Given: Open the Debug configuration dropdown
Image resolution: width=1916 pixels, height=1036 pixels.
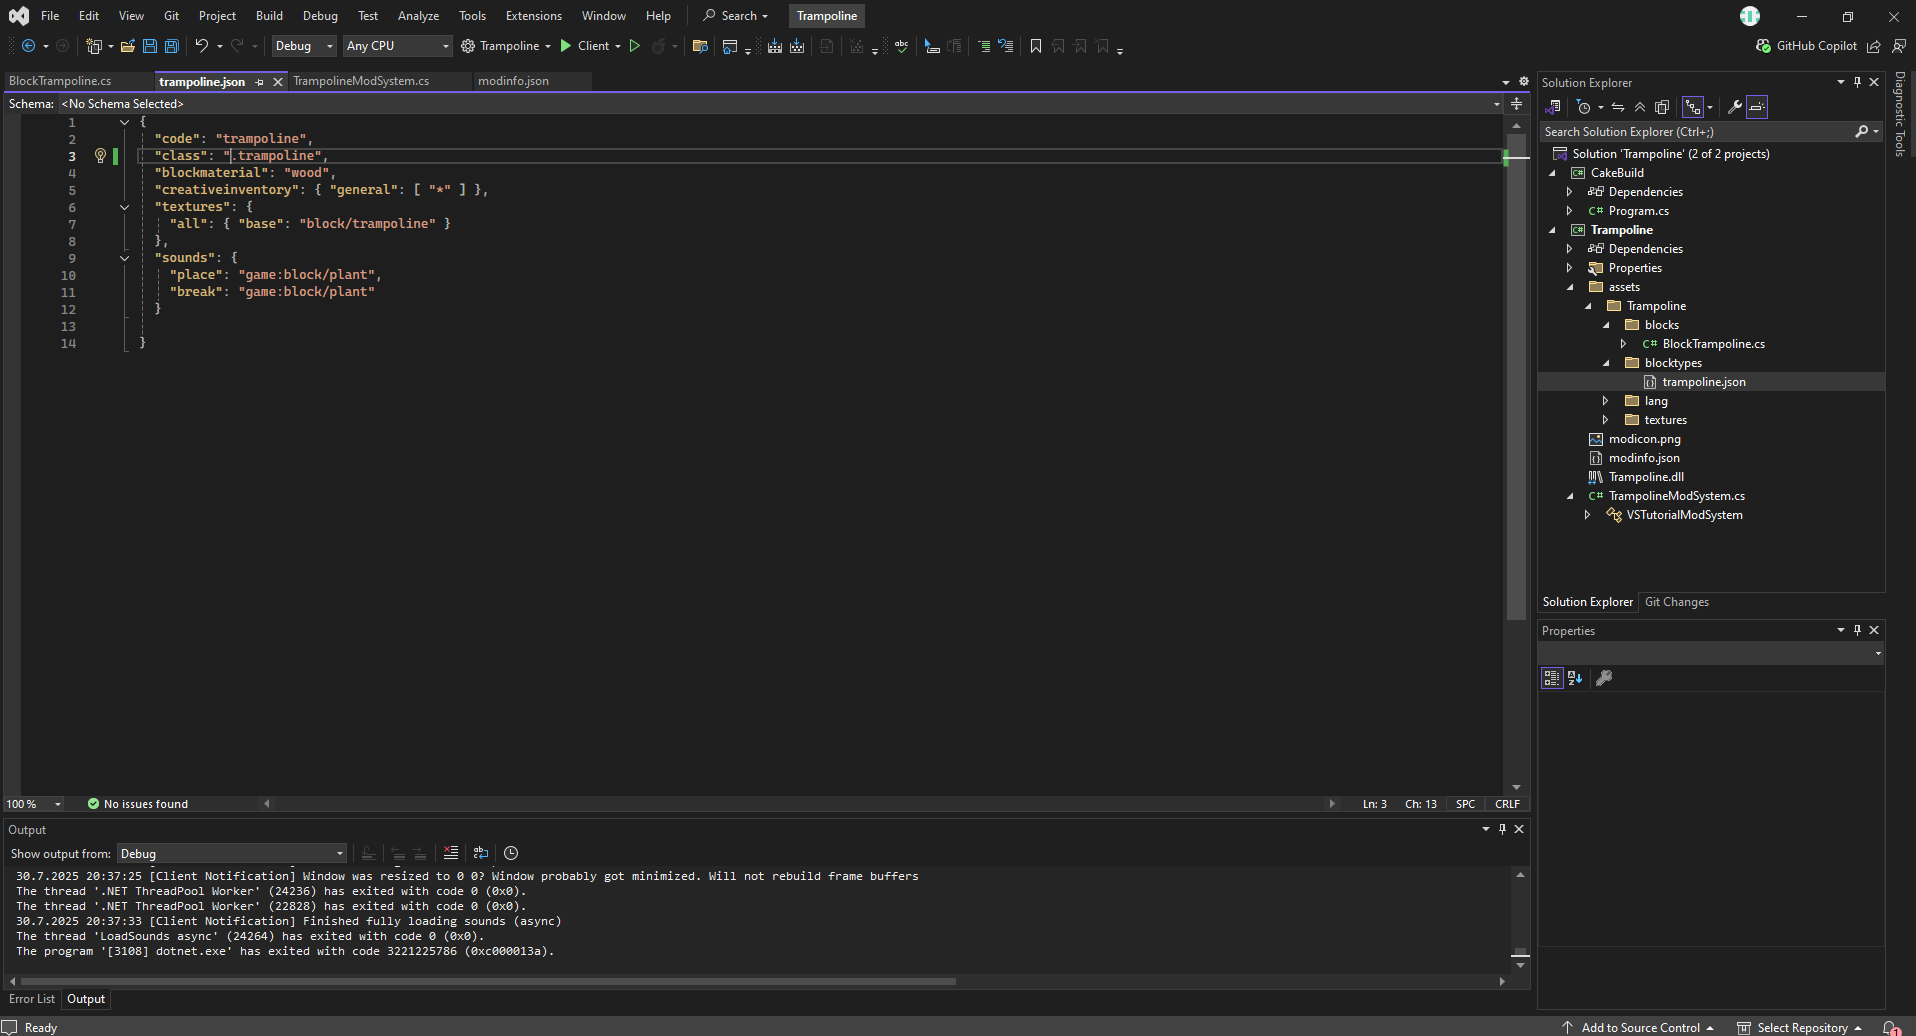Looking at the screenshot, I should tap(304, 46).
